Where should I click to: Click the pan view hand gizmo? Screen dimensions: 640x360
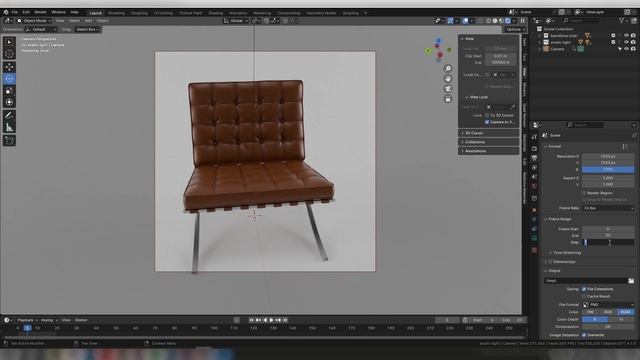[448, 79]
